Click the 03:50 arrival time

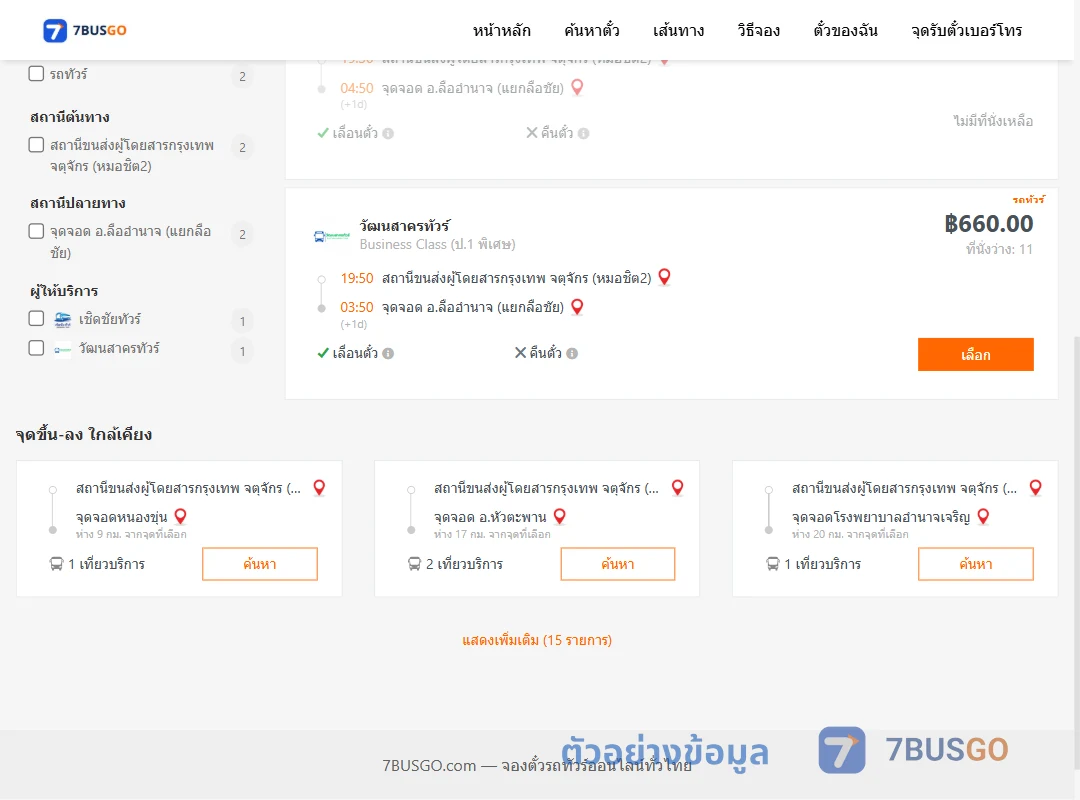(x=357, y=307)
